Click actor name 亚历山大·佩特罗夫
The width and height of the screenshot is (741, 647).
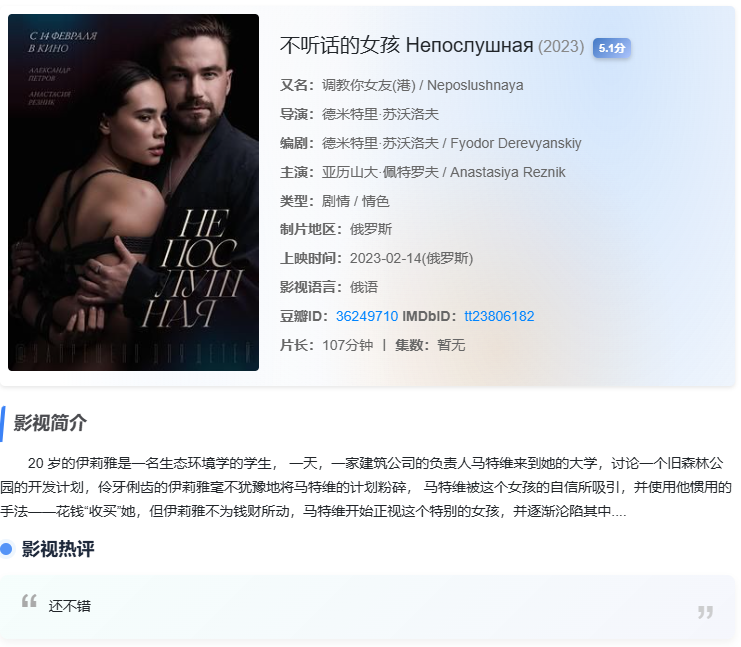pos(380,172)
